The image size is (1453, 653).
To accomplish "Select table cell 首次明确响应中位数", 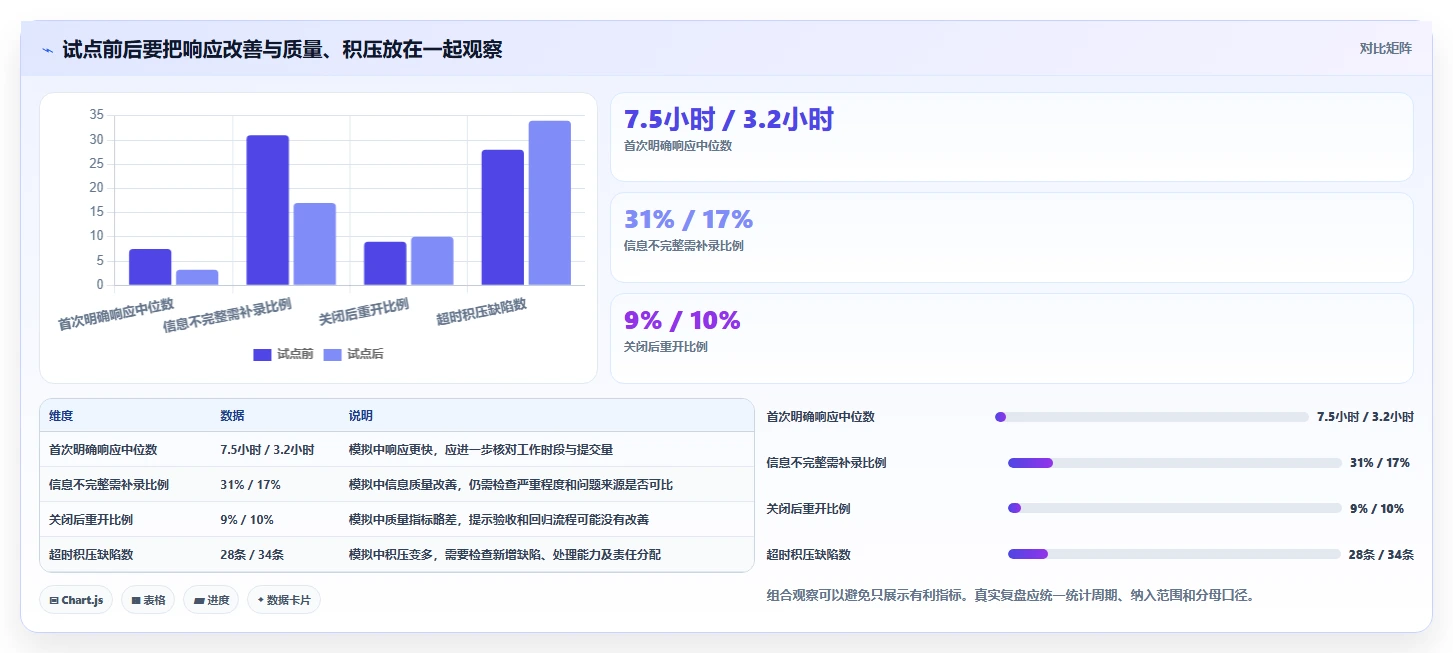I will coord(103,450).
